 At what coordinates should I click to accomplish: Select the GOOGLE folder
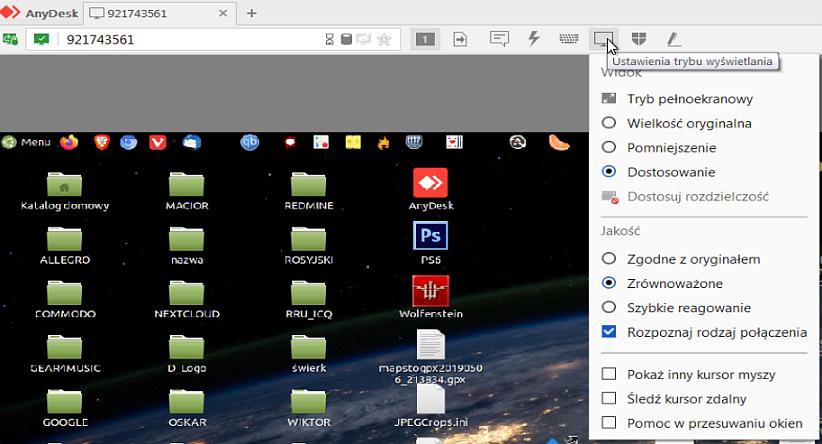[64, 407]
